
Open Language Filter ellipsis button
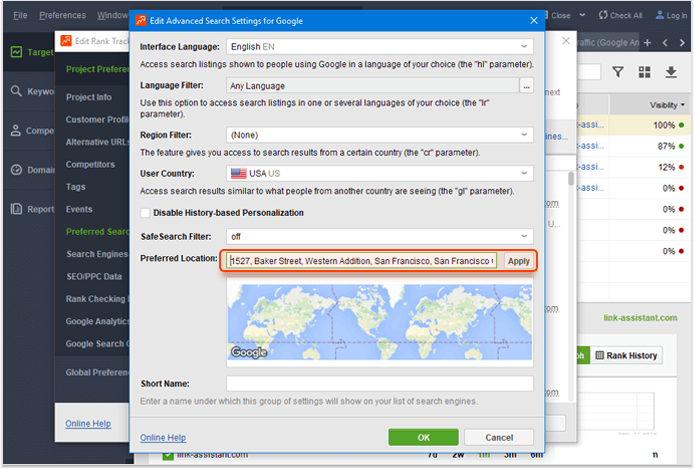[526, 85]
